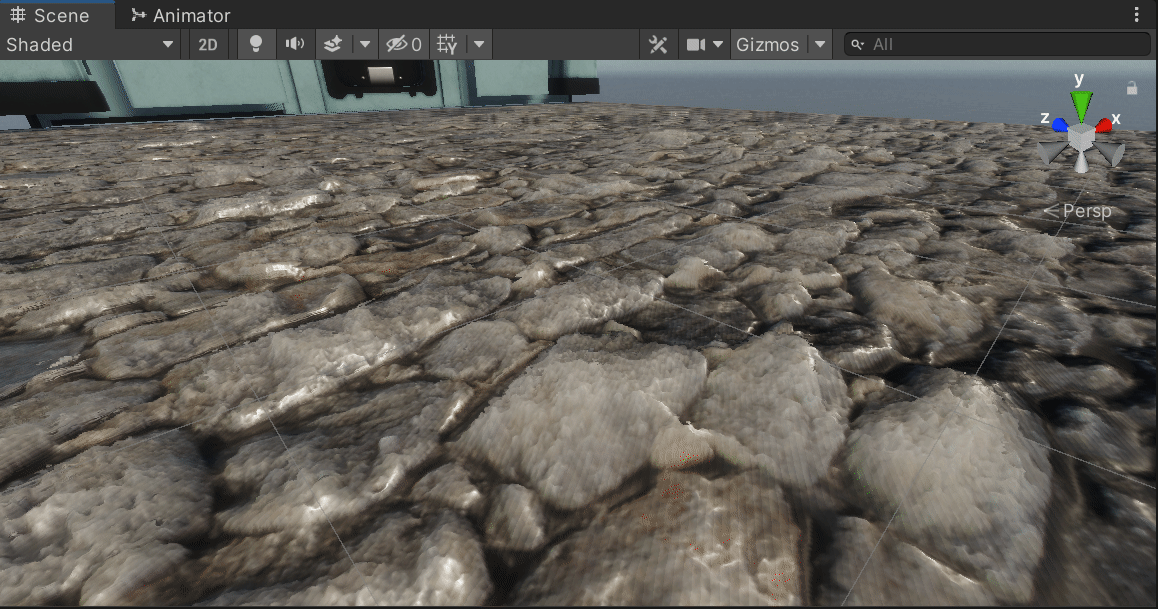The height and width of the screenshot is (609, 1158).
Task: Switch to the Animator tab
Action: [181, 15]
